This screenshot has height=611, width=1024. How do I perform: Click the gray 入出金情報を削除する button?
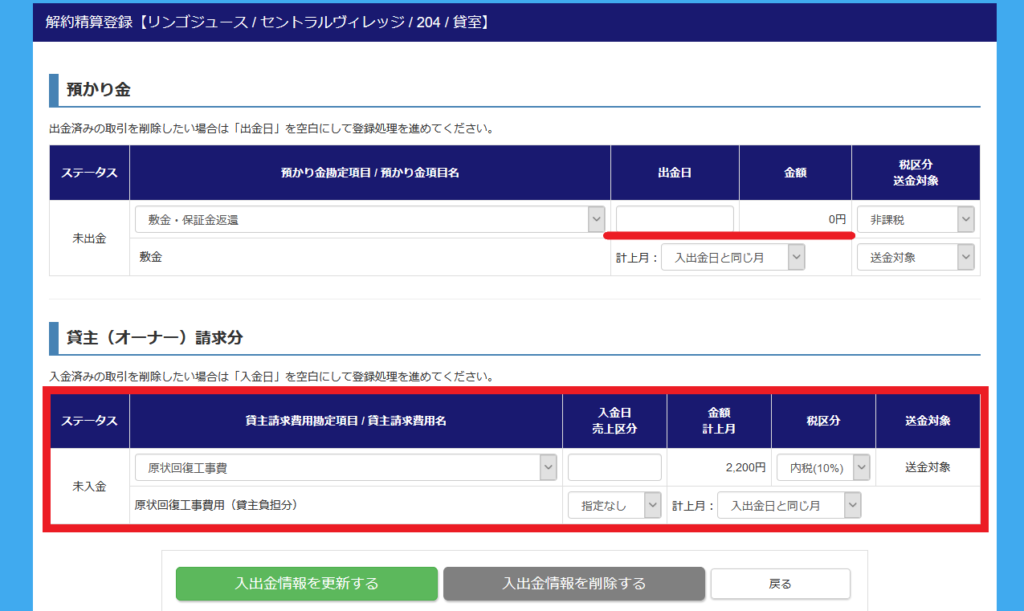(574, 583)
